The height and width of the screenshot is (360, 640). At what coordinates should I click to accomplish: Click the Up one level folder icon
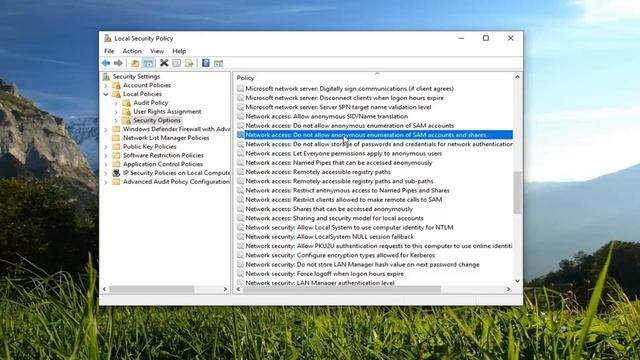tap(135, 63)
